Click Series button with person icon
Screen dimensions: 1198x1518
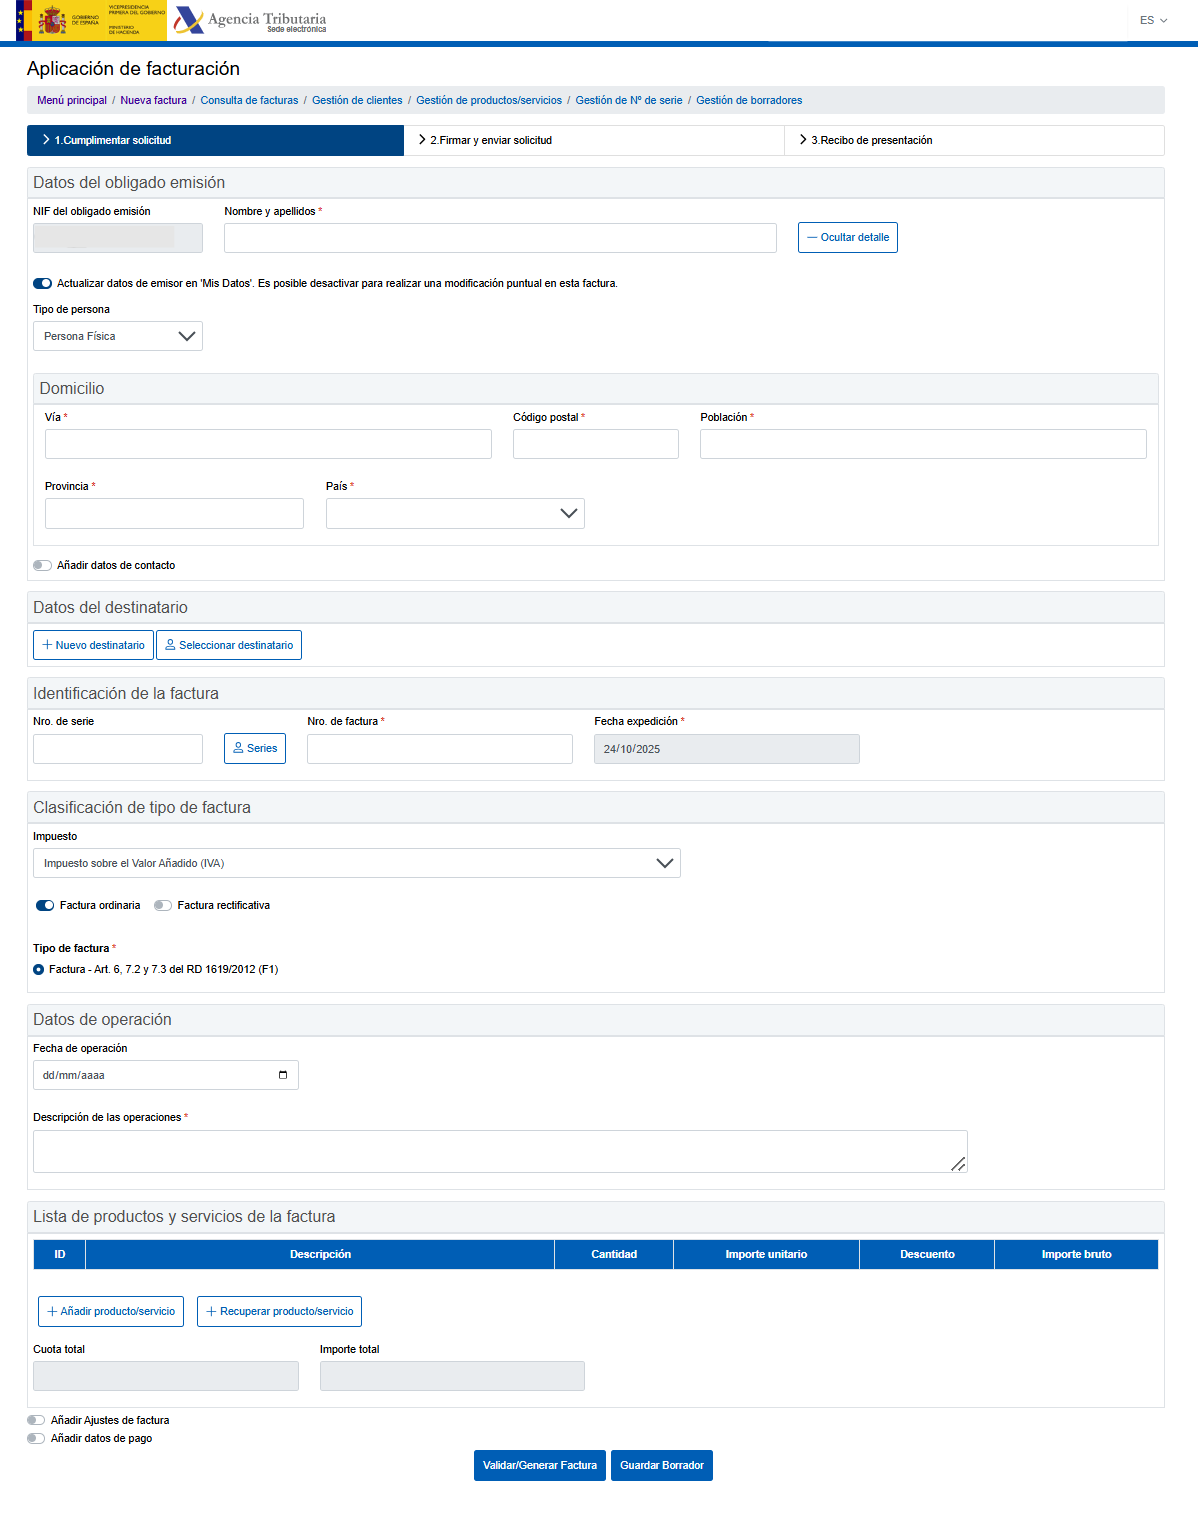click(x=255, y=748)
